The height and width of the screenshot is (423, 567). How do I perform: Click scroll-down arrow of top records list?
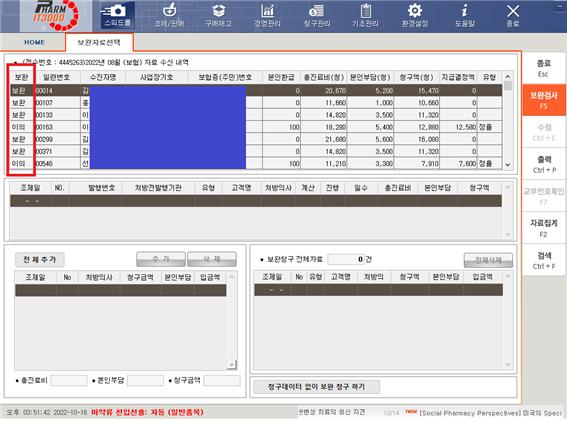[508, 164]
